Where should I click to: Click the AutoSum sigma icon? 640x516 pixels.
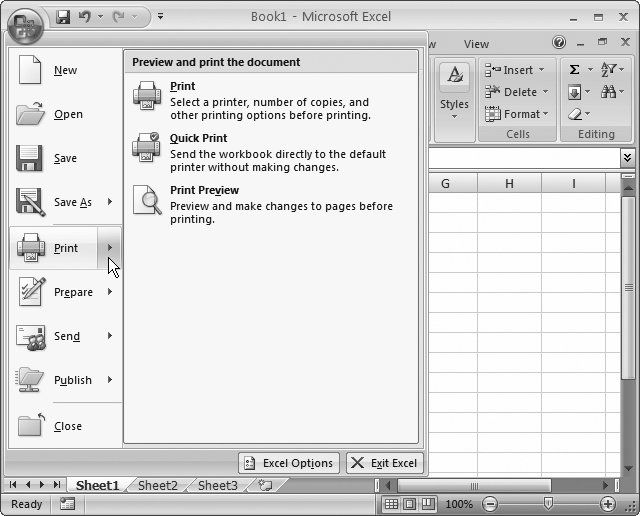(574, 70)
